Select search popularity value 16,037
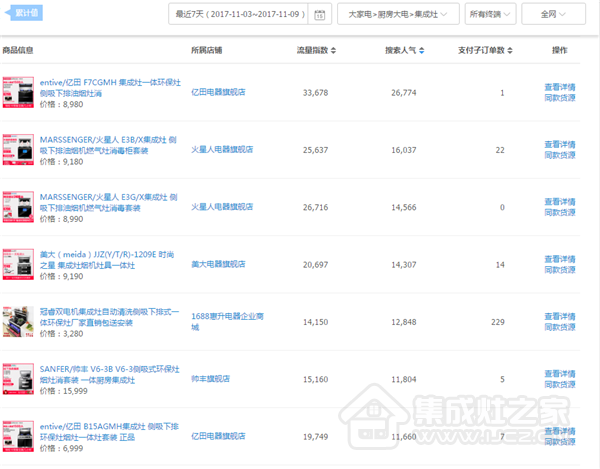This screenshot has height=469, width=600. click(x=404, y=150)
